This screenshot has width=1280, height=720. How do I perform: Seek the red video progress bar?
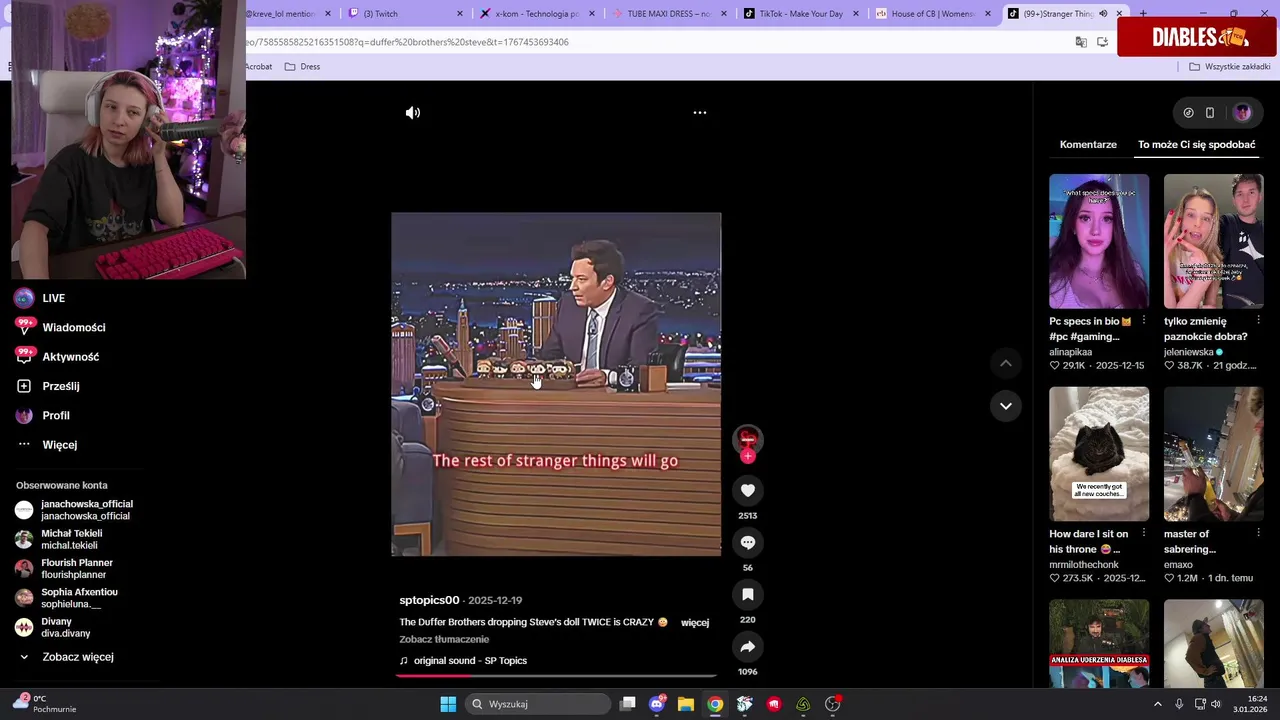coord(555,676)
